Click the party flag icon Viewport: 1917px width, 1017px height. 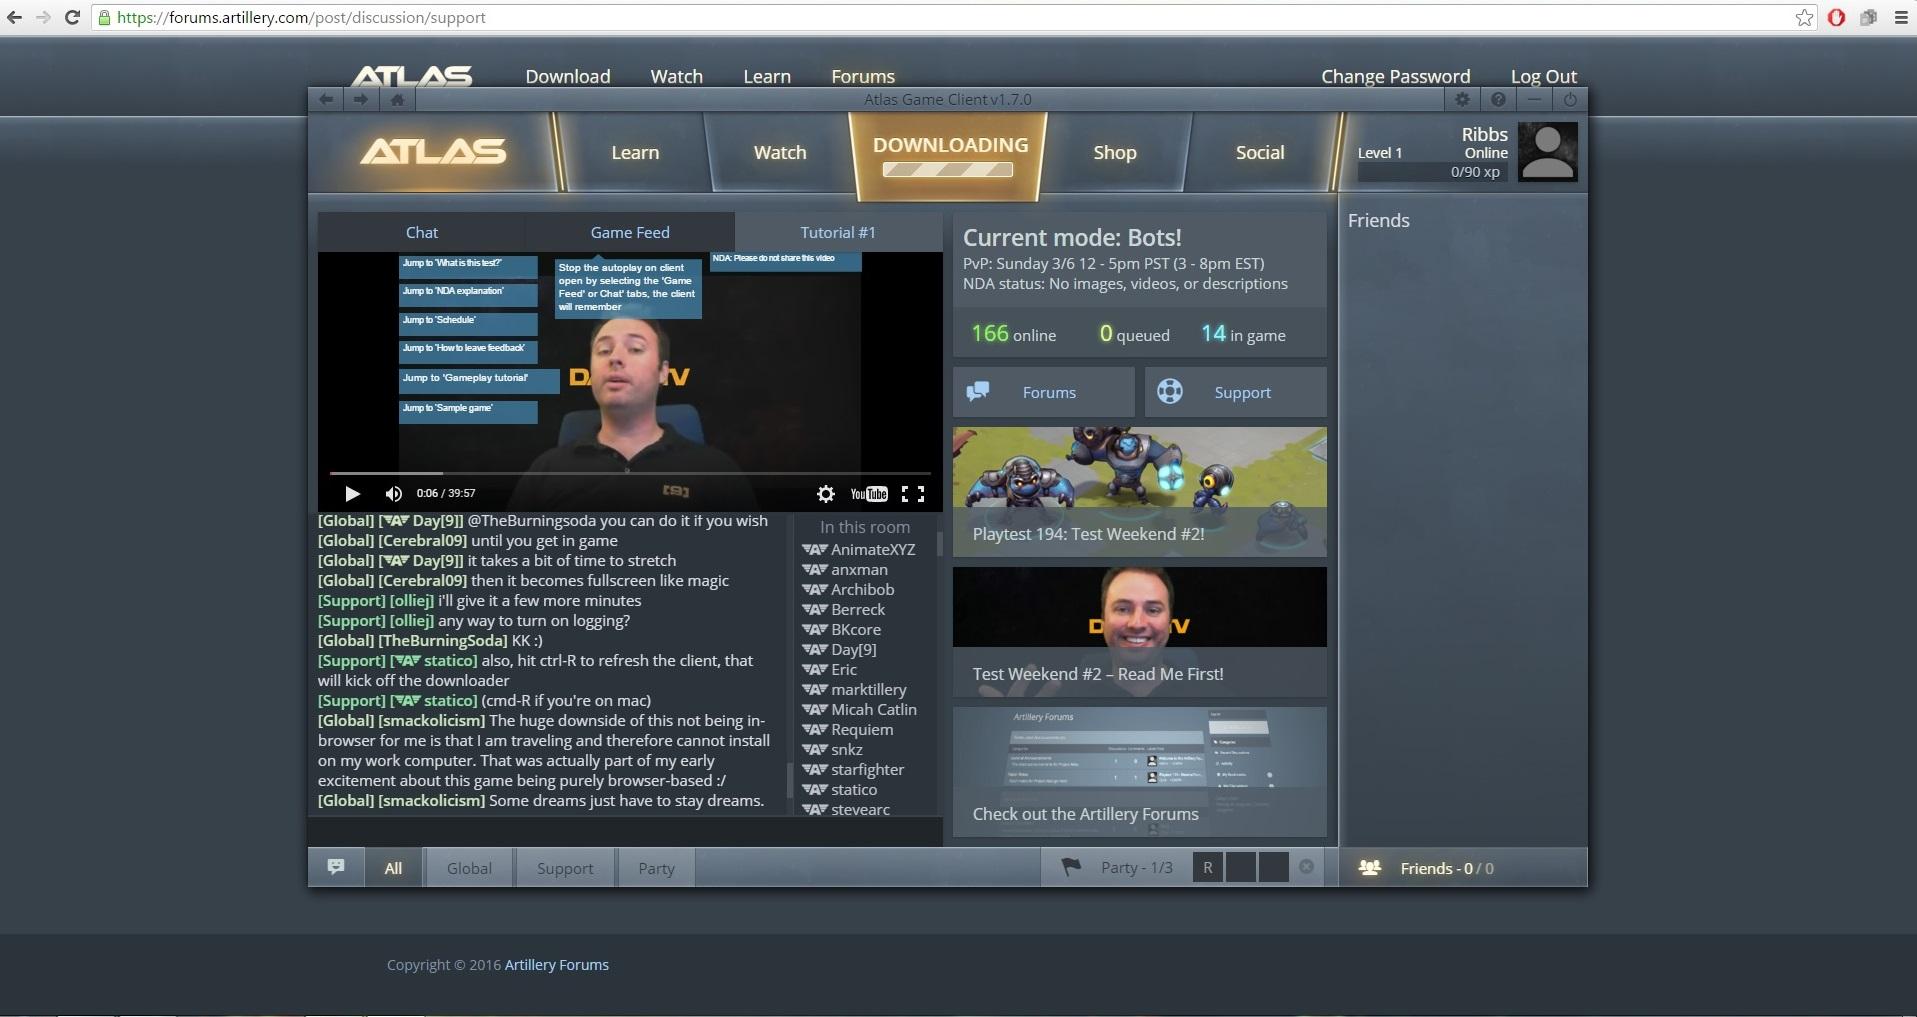tap(1070, 867)
